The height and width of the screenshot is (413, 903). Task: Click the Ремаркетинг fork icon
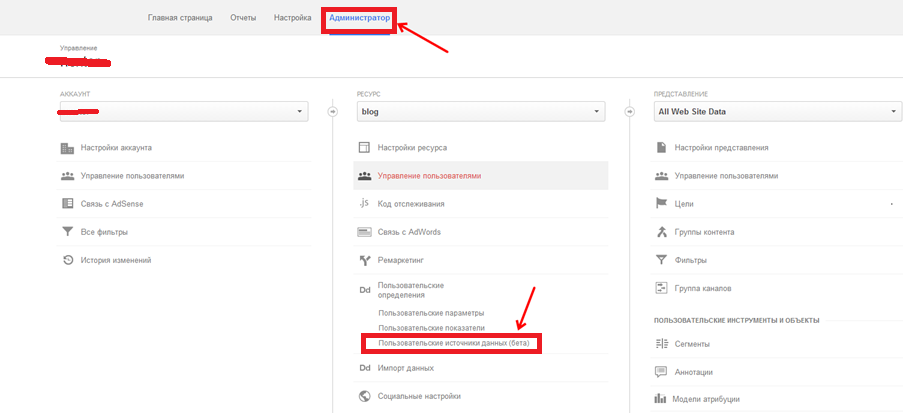coord(364,260)
